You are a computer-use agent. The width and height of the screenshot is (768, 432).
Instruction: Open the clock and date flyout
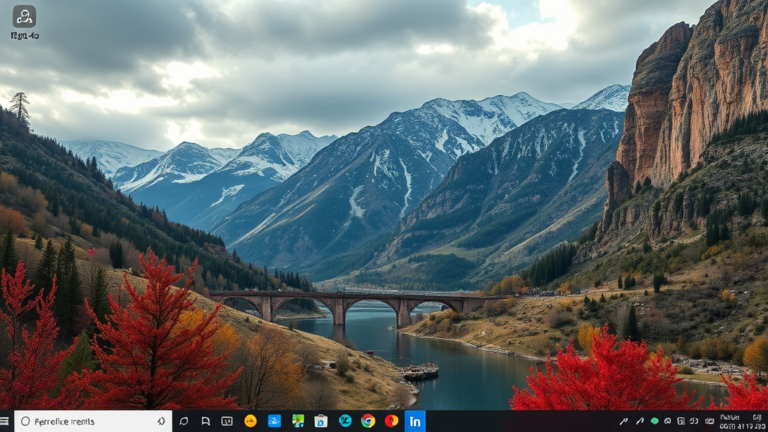743,421
